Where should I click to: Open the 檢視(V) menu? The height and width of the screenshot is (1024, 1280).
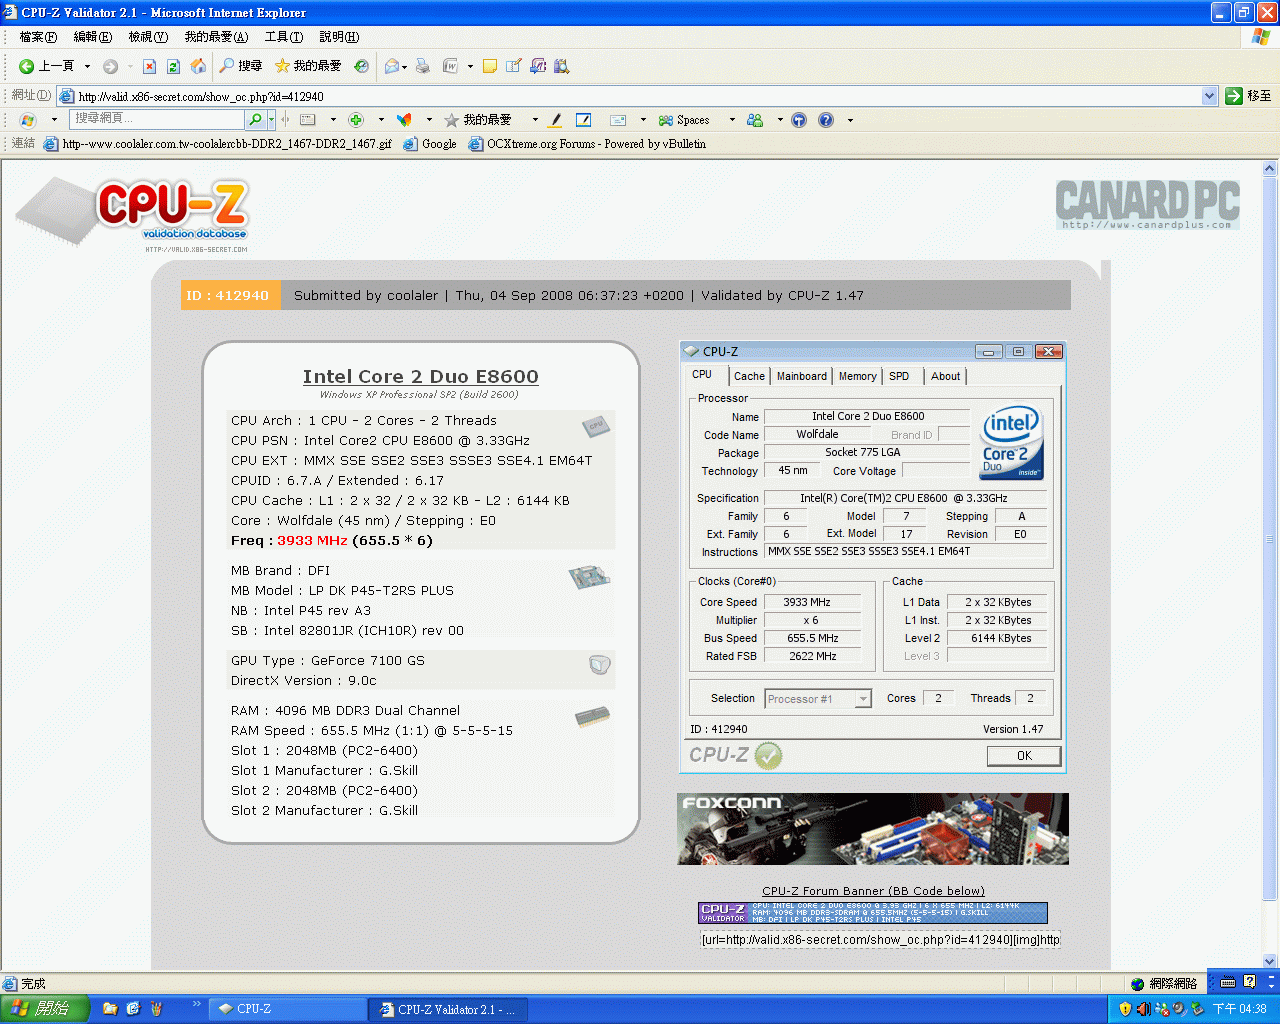point(148,37)
